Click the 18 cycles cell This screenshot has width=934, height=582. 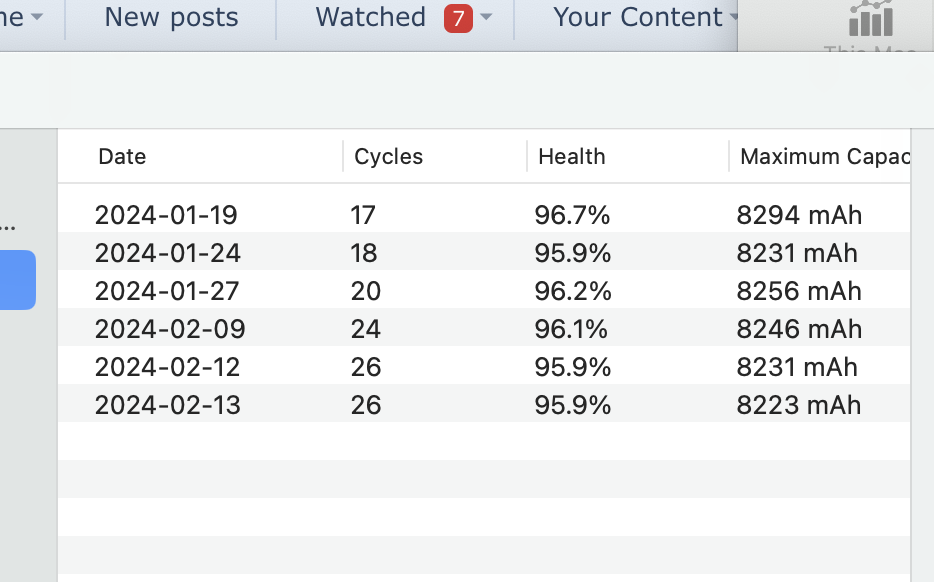pyautogui.click(x=363, y=253)
